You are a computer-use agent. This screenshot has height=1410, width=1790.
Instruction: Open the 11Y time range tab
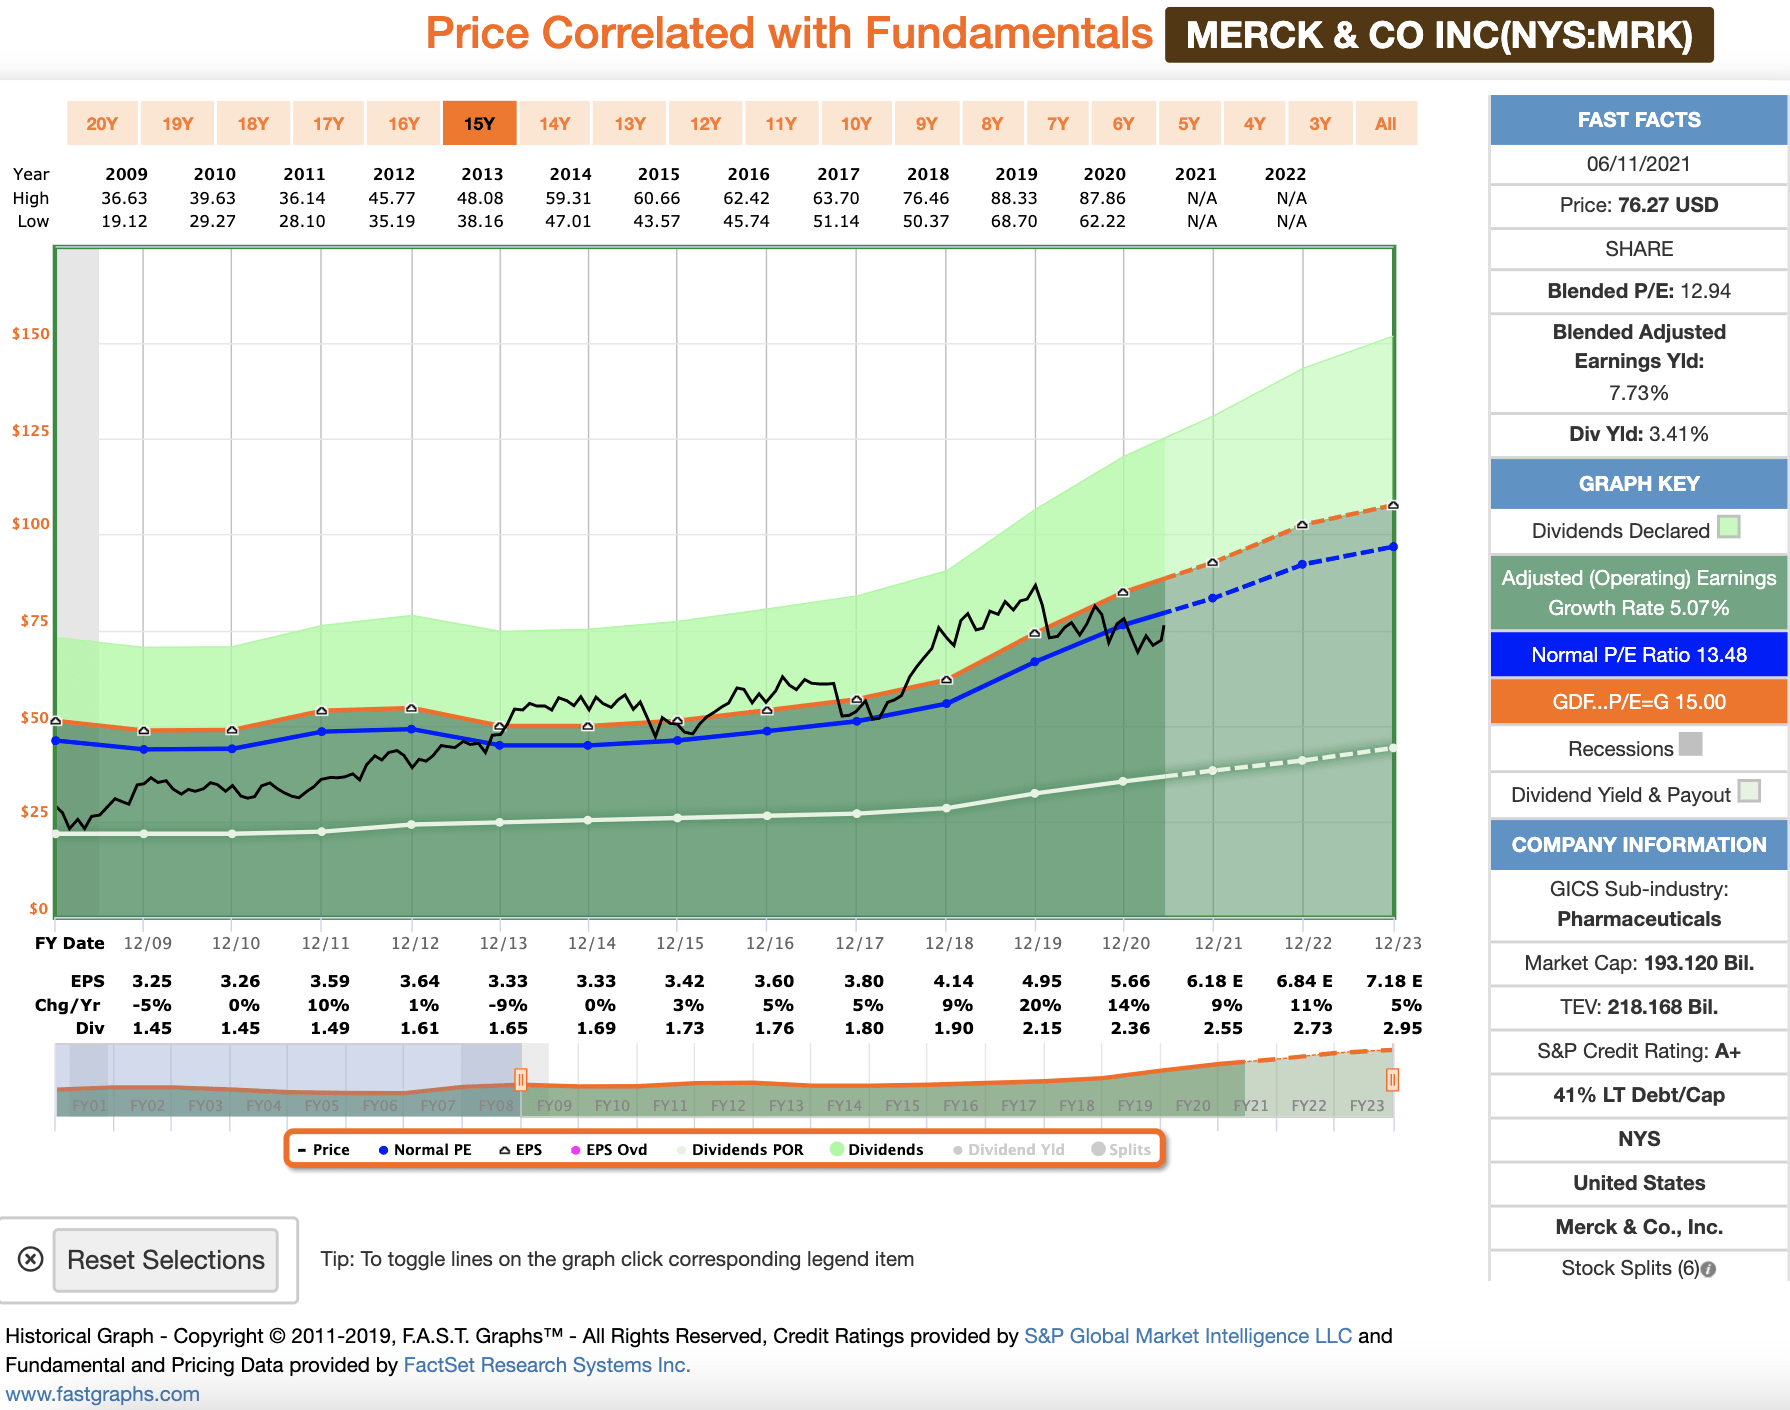coord(781,123)
